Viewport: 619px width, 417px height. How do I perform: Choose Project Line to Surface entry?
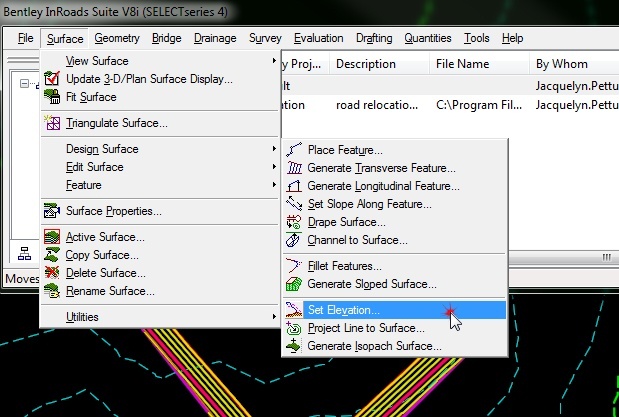(395, 328)
